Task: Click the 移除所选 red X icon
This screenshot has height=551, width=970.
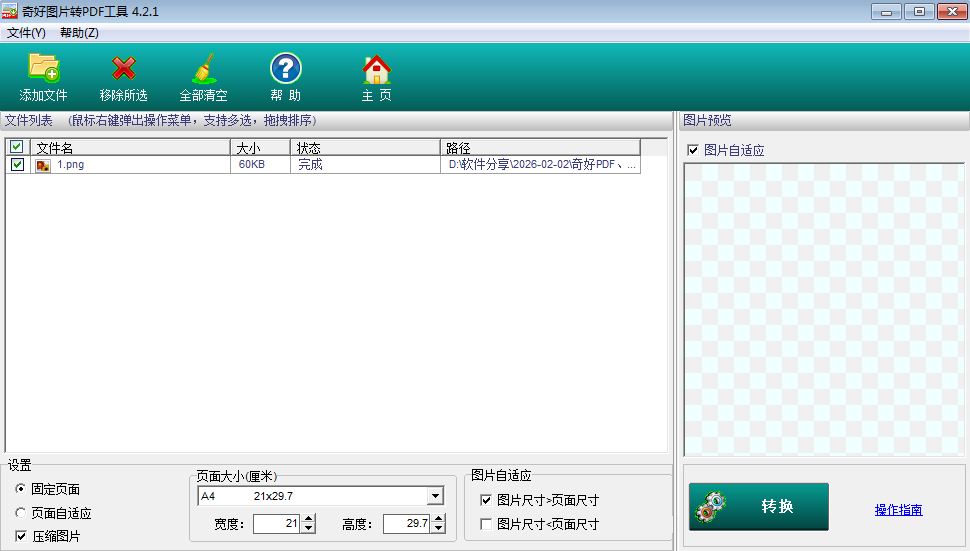Action: pyautogui.click(x=123, y=68)
